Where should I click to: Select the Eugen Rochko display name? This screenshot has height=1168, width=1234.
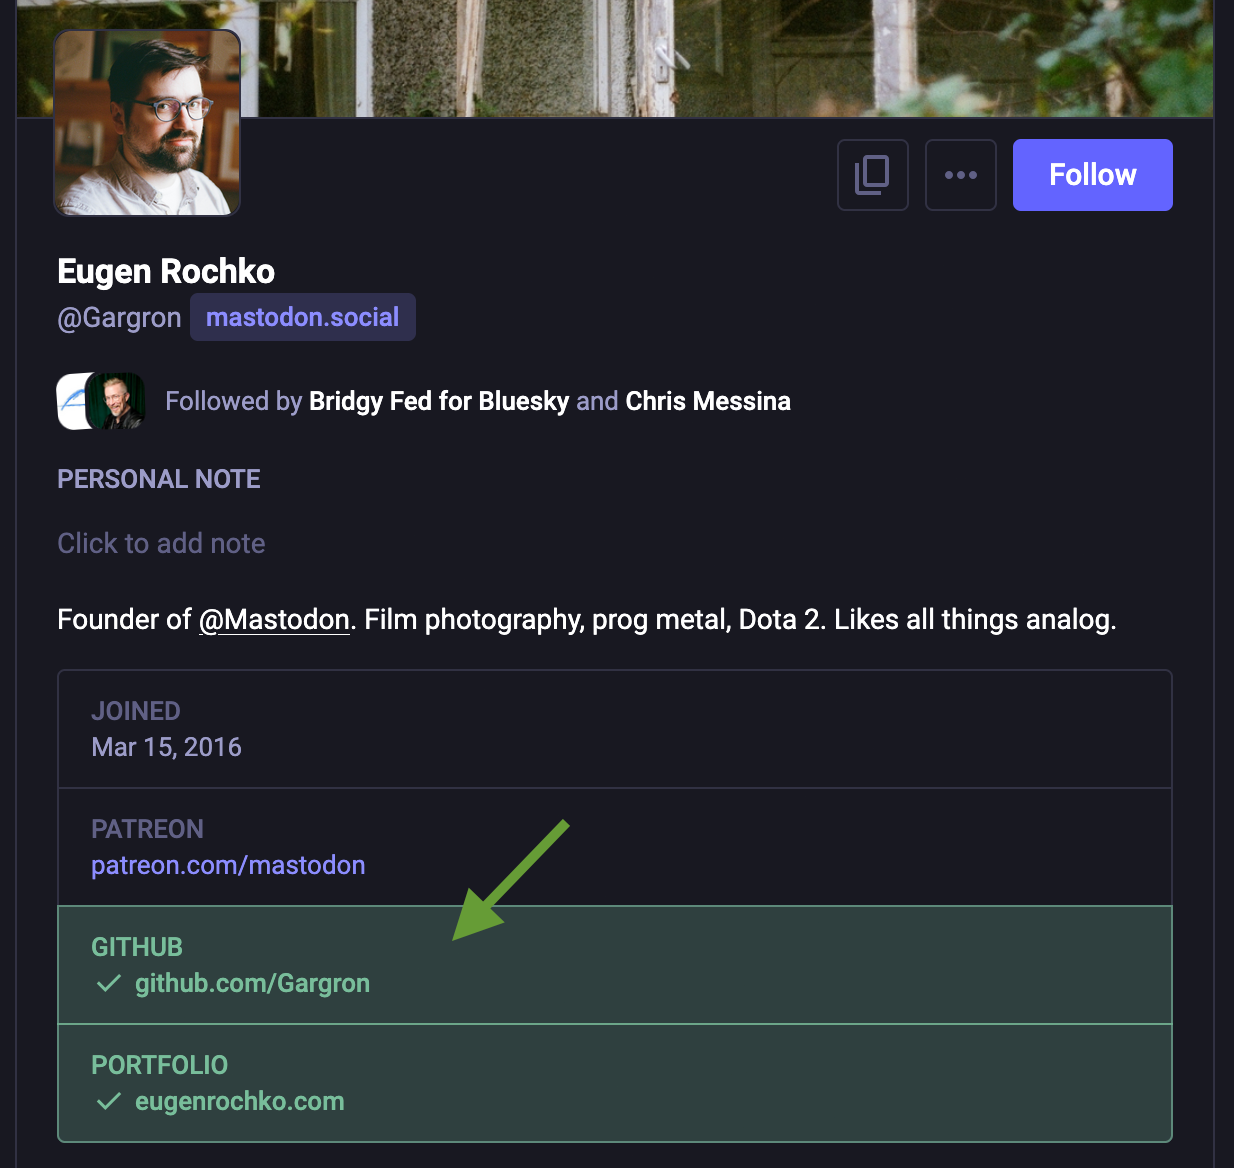point(166,271)
